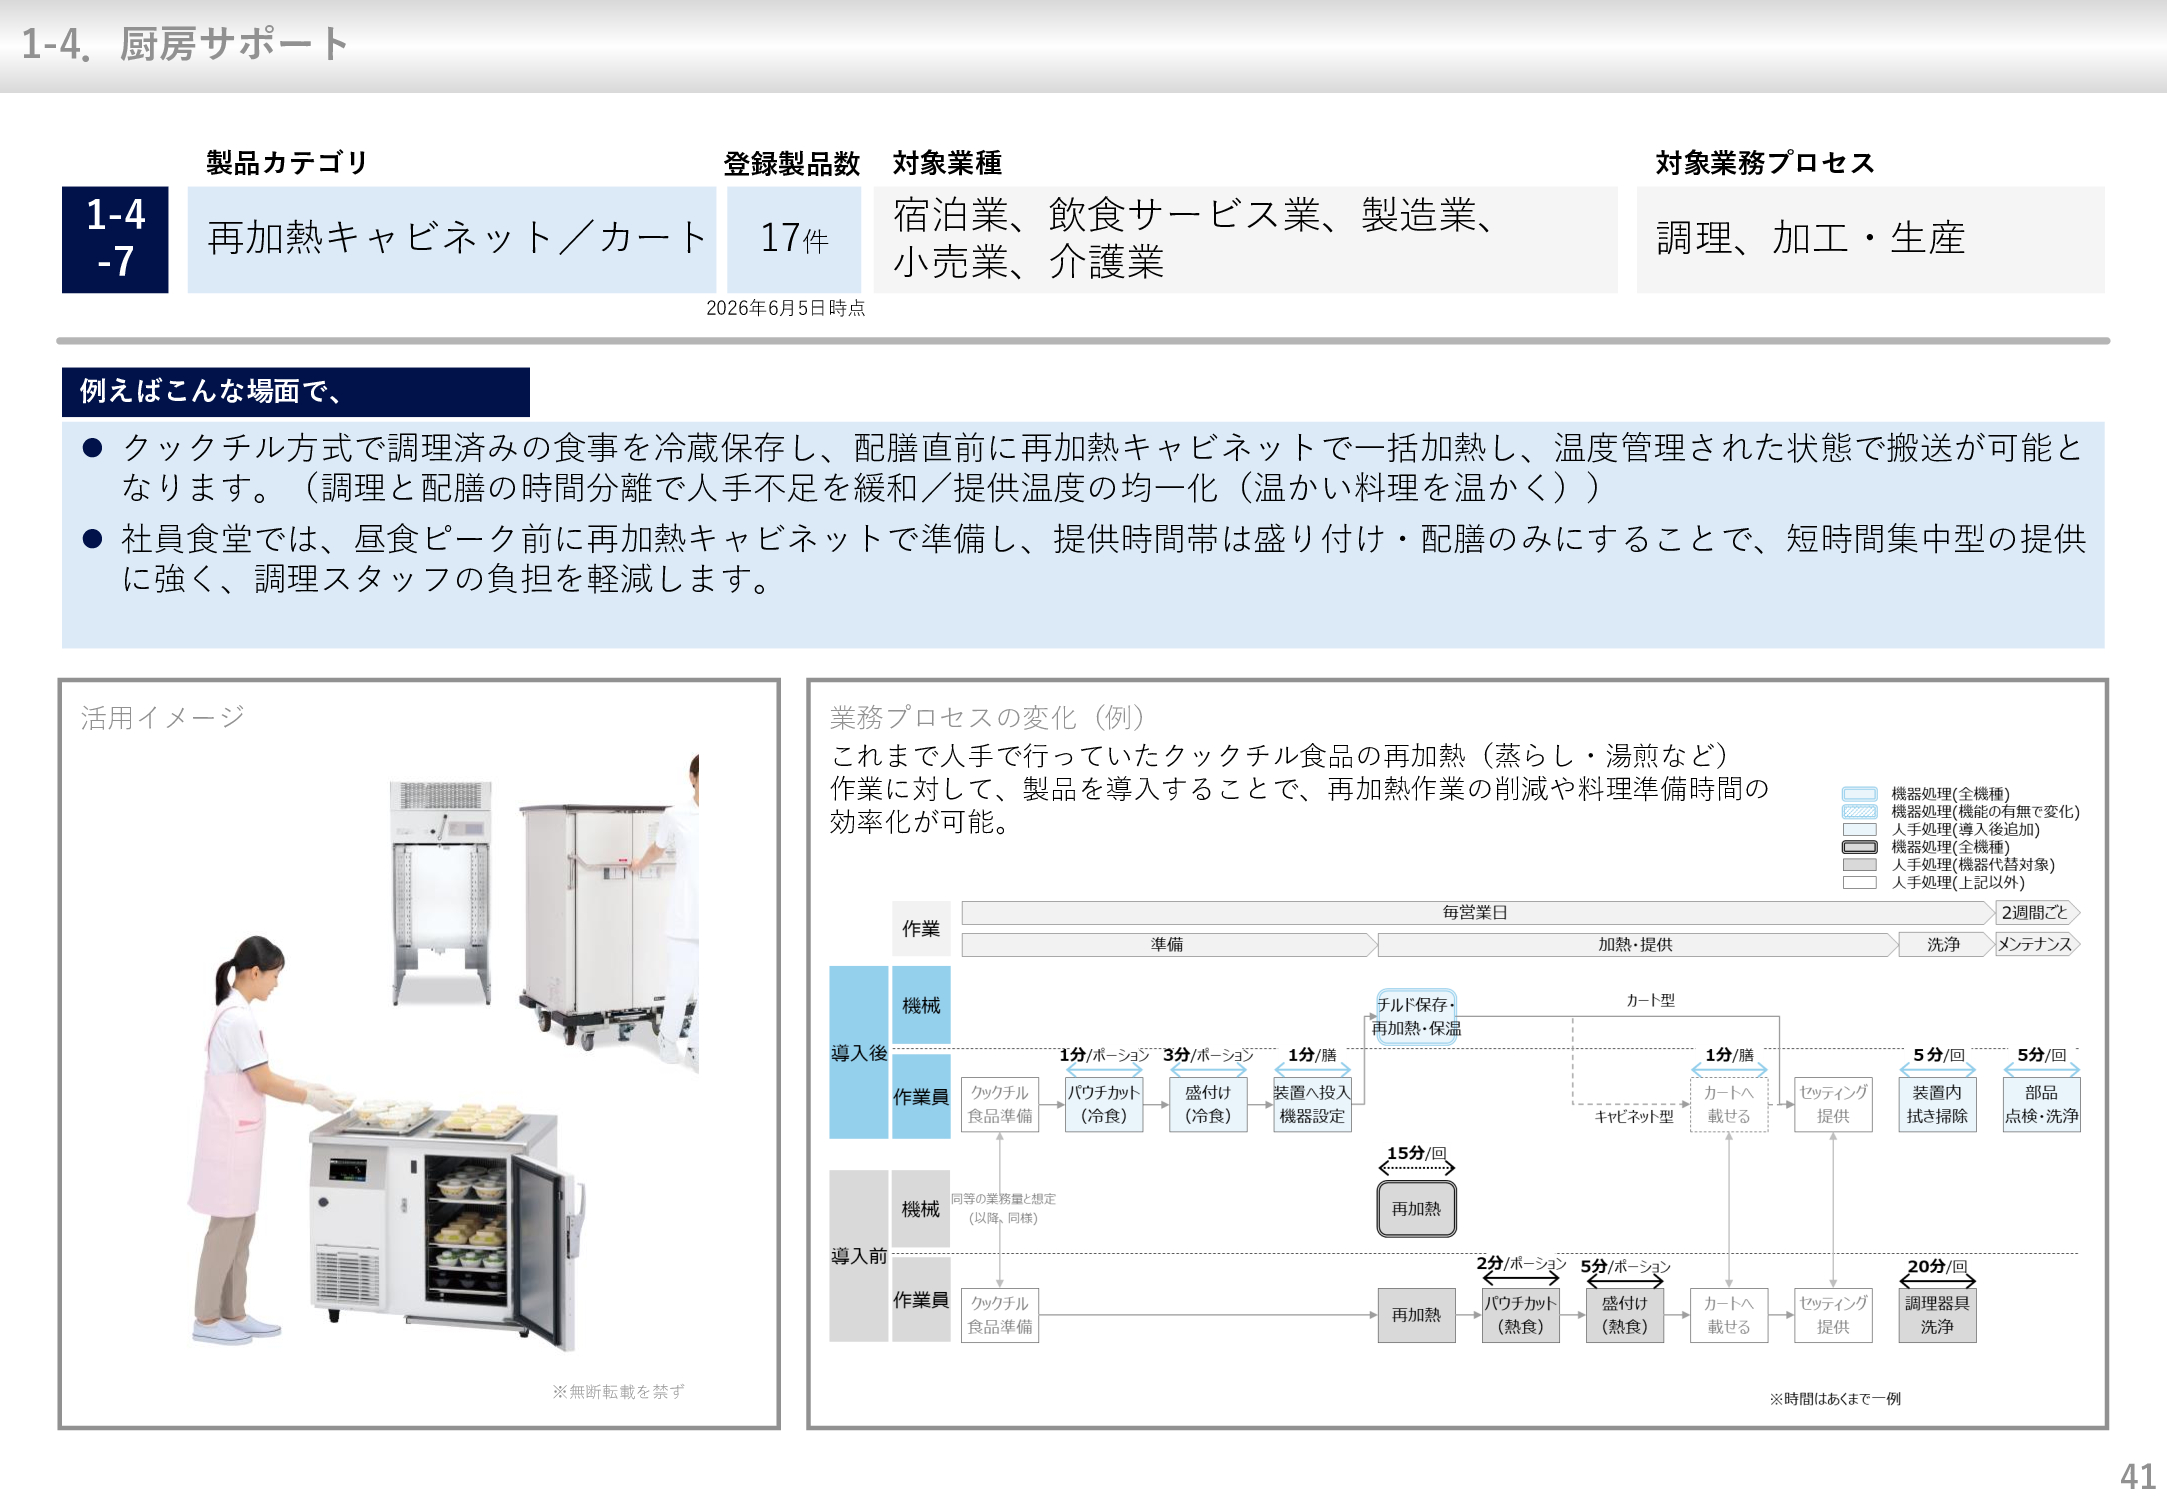Click the ※無断転載を禁ず notice
This screenshot has width=2167, height=1500.
(x=618, y=1391)
